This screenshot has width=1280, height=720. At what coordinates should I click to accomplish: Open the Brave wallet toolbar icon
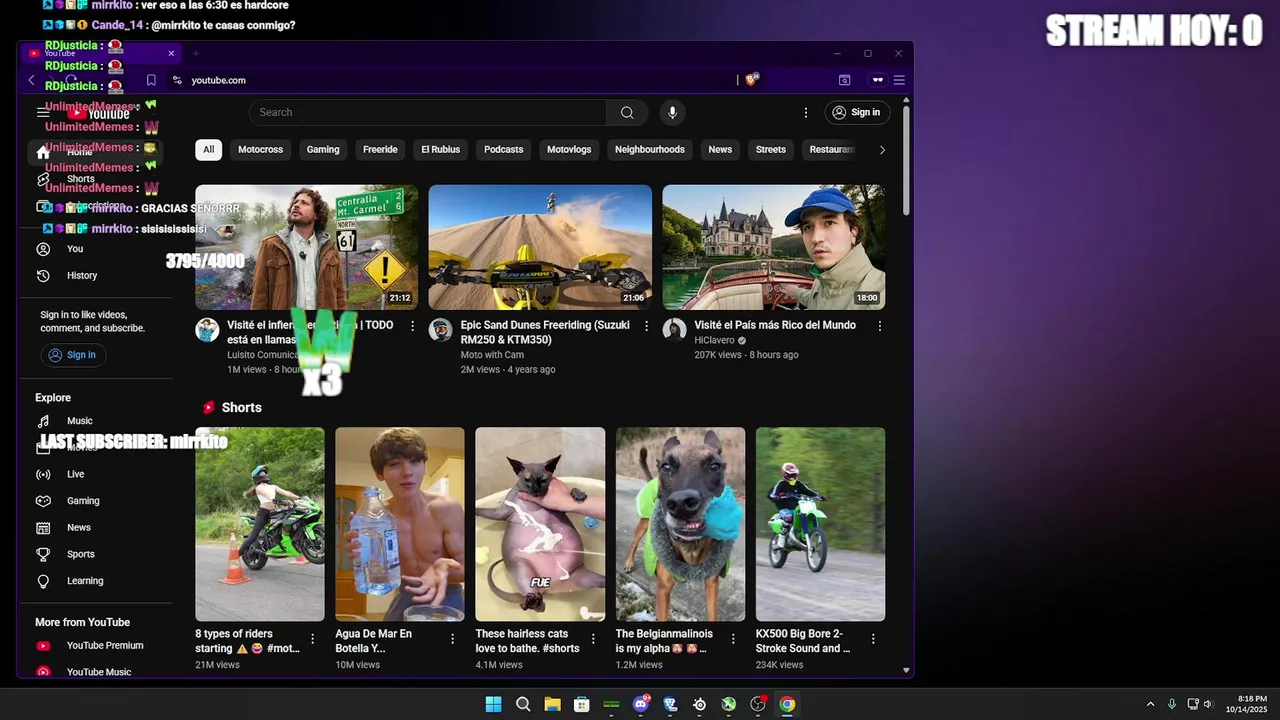click(844, 80)
